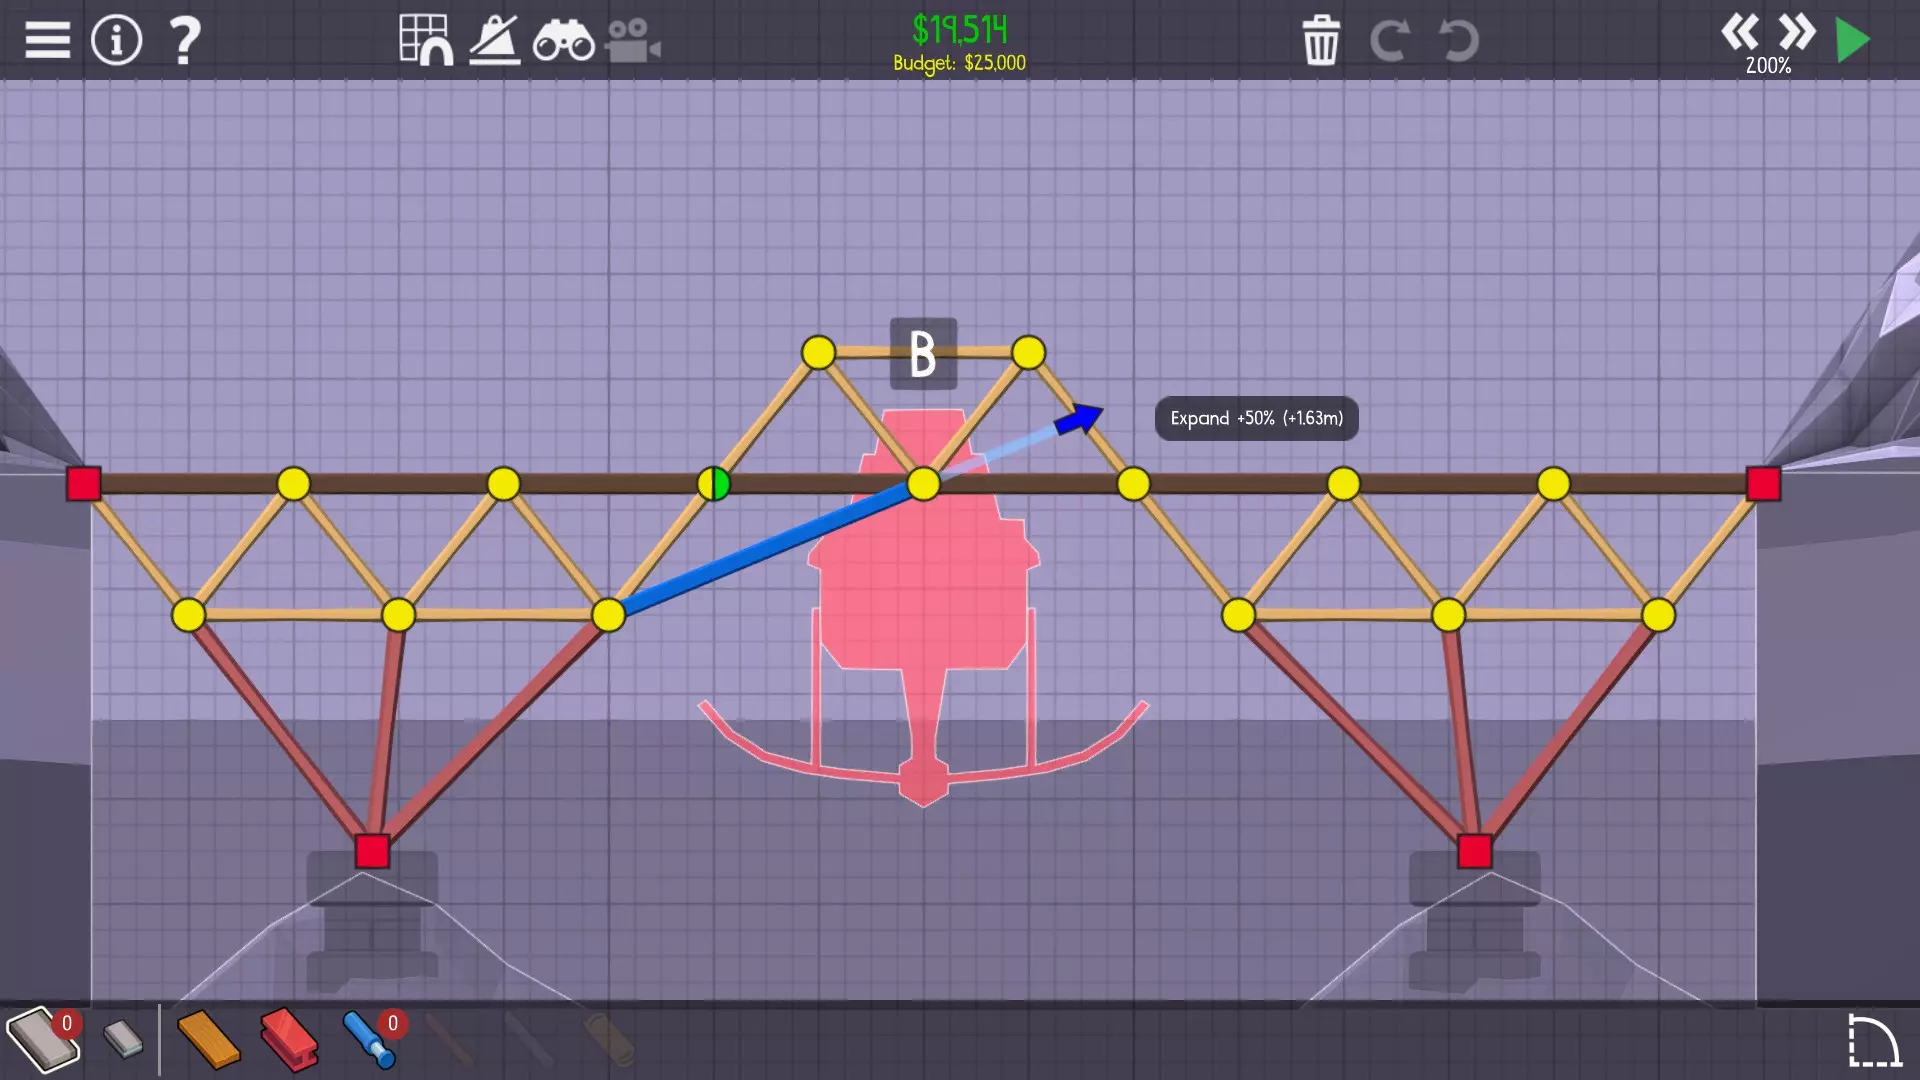The height and width of the screenshot is (1080, 1920).
Task: Select the blue hydraulics material
Action: pos(368,1040)
